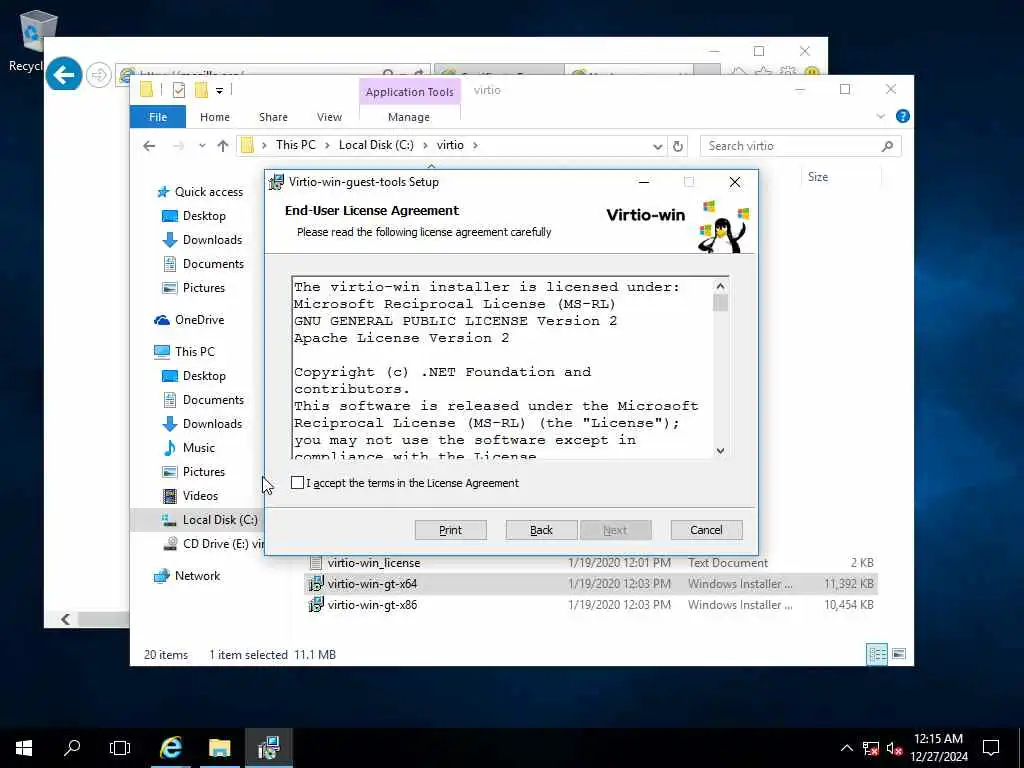Accept the License Agreement terms checkbox
This screenshot has height=768, width=1024.
[x=297, y=483]
